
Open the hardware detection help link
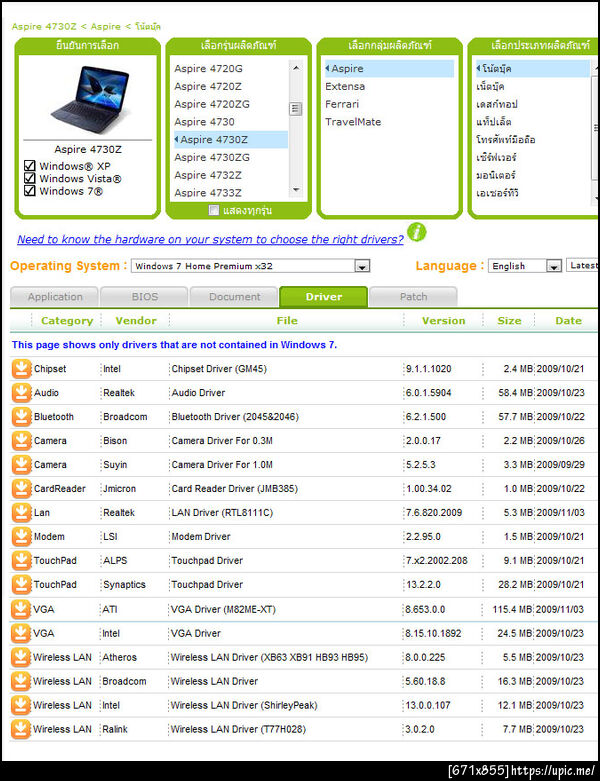tap(210, 240)
